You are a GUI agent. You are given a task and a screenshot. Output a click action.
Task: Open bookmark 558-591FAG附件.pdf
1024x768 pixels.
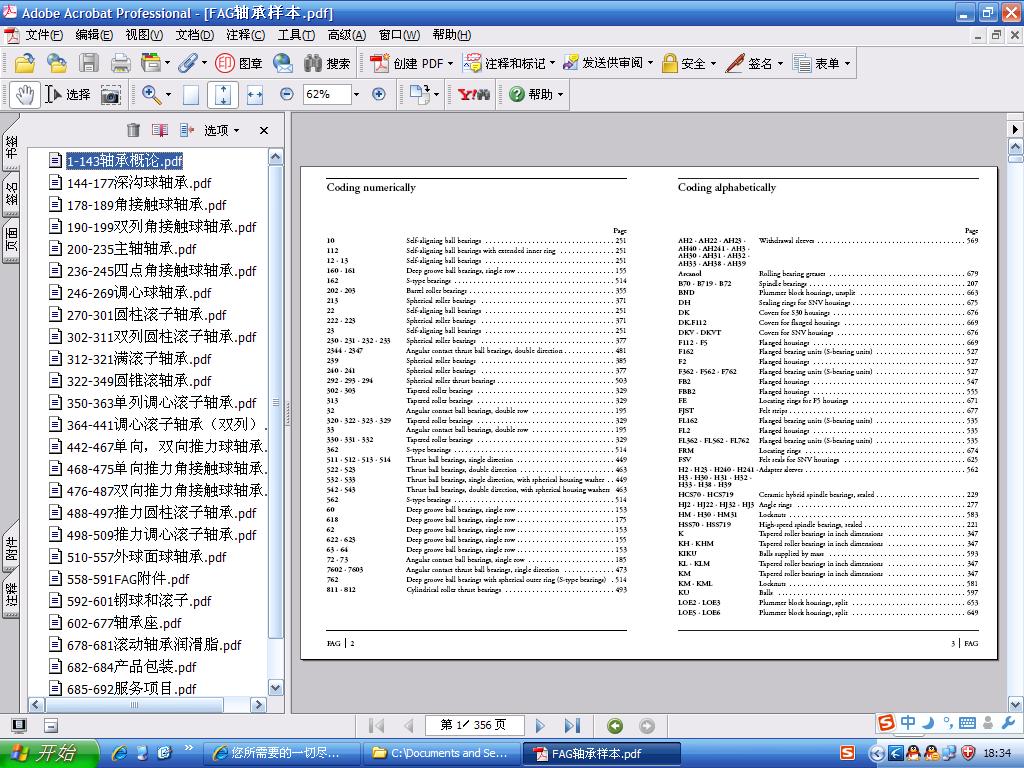point(128,579)
